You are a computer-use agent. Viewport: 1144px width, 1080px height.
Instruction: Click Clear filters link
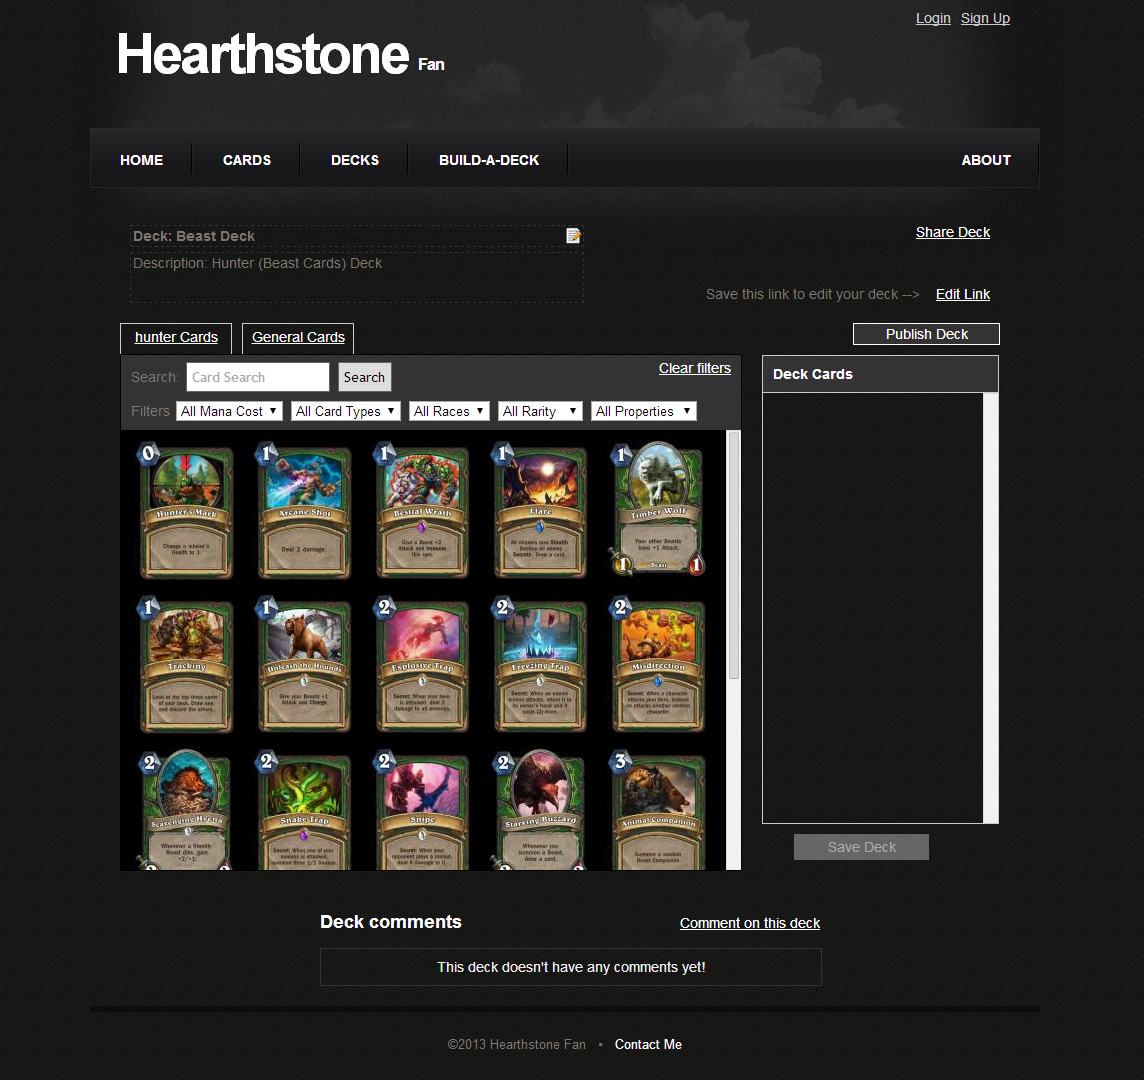pos(695,369)
